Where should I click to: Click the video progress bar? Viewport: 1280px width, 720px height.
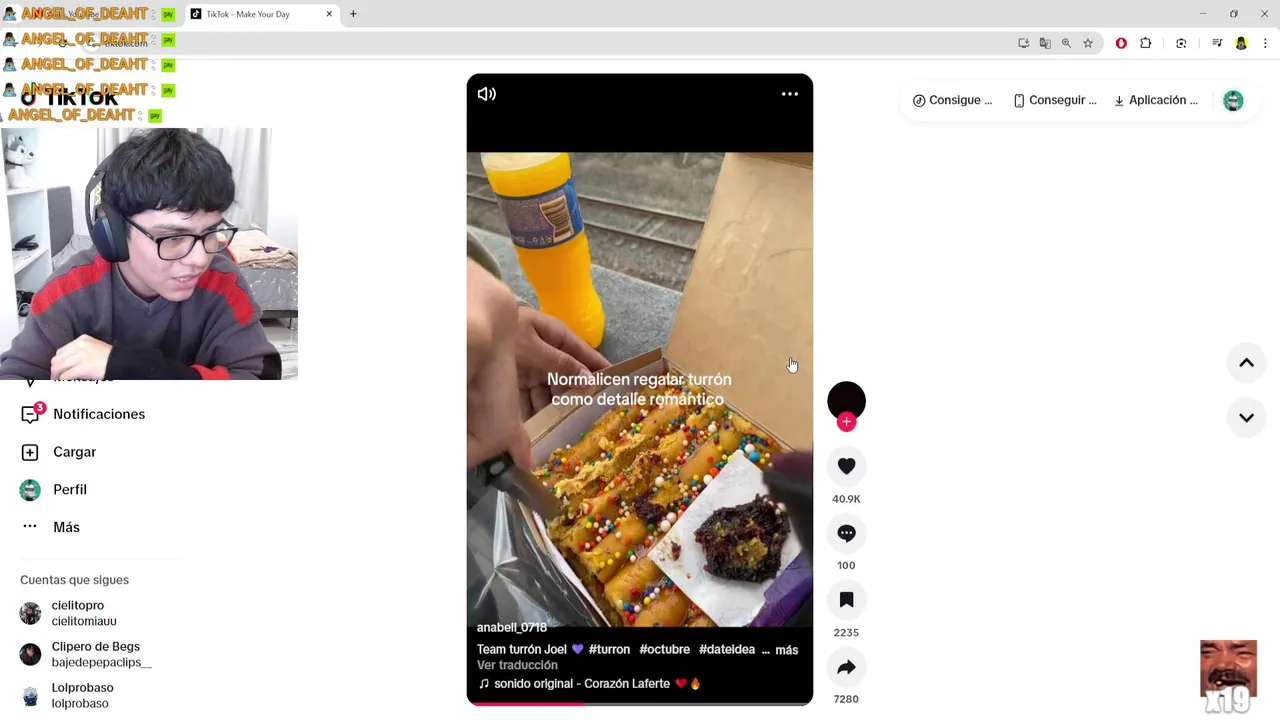pos(640,704)
